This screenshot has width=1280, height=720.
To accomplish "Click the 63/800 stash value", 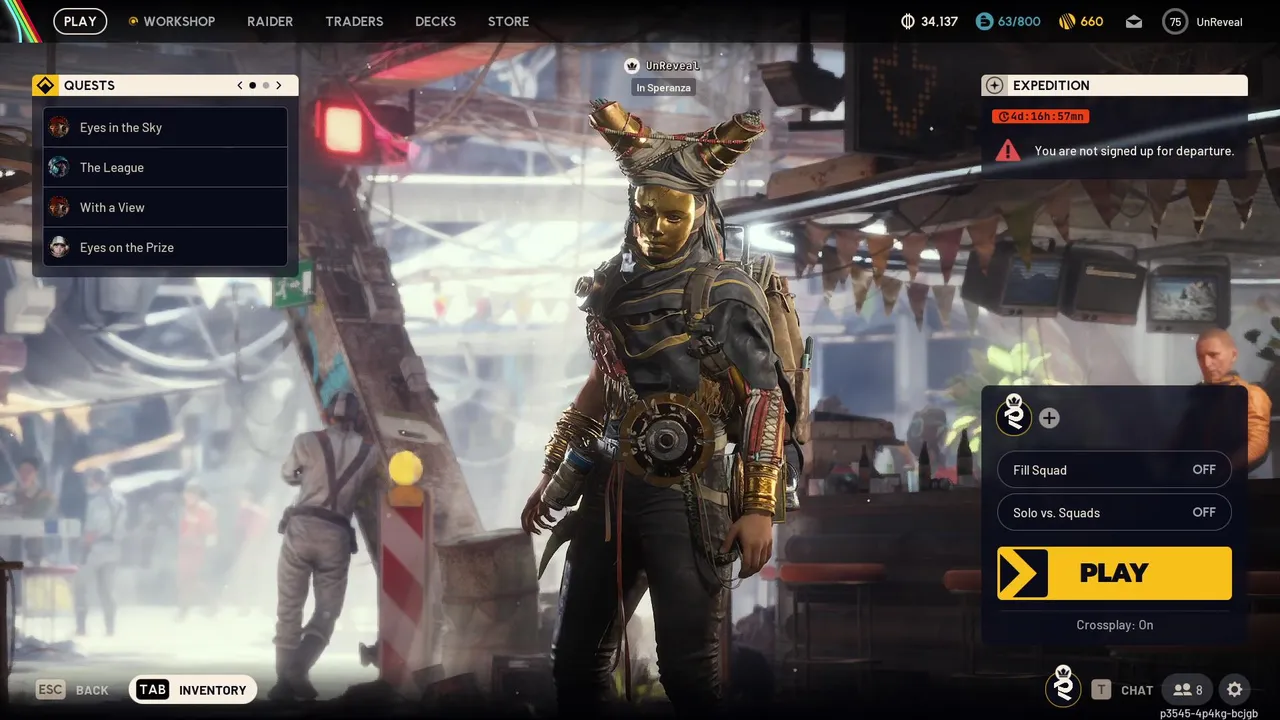I will click(x=1019, y=22).
